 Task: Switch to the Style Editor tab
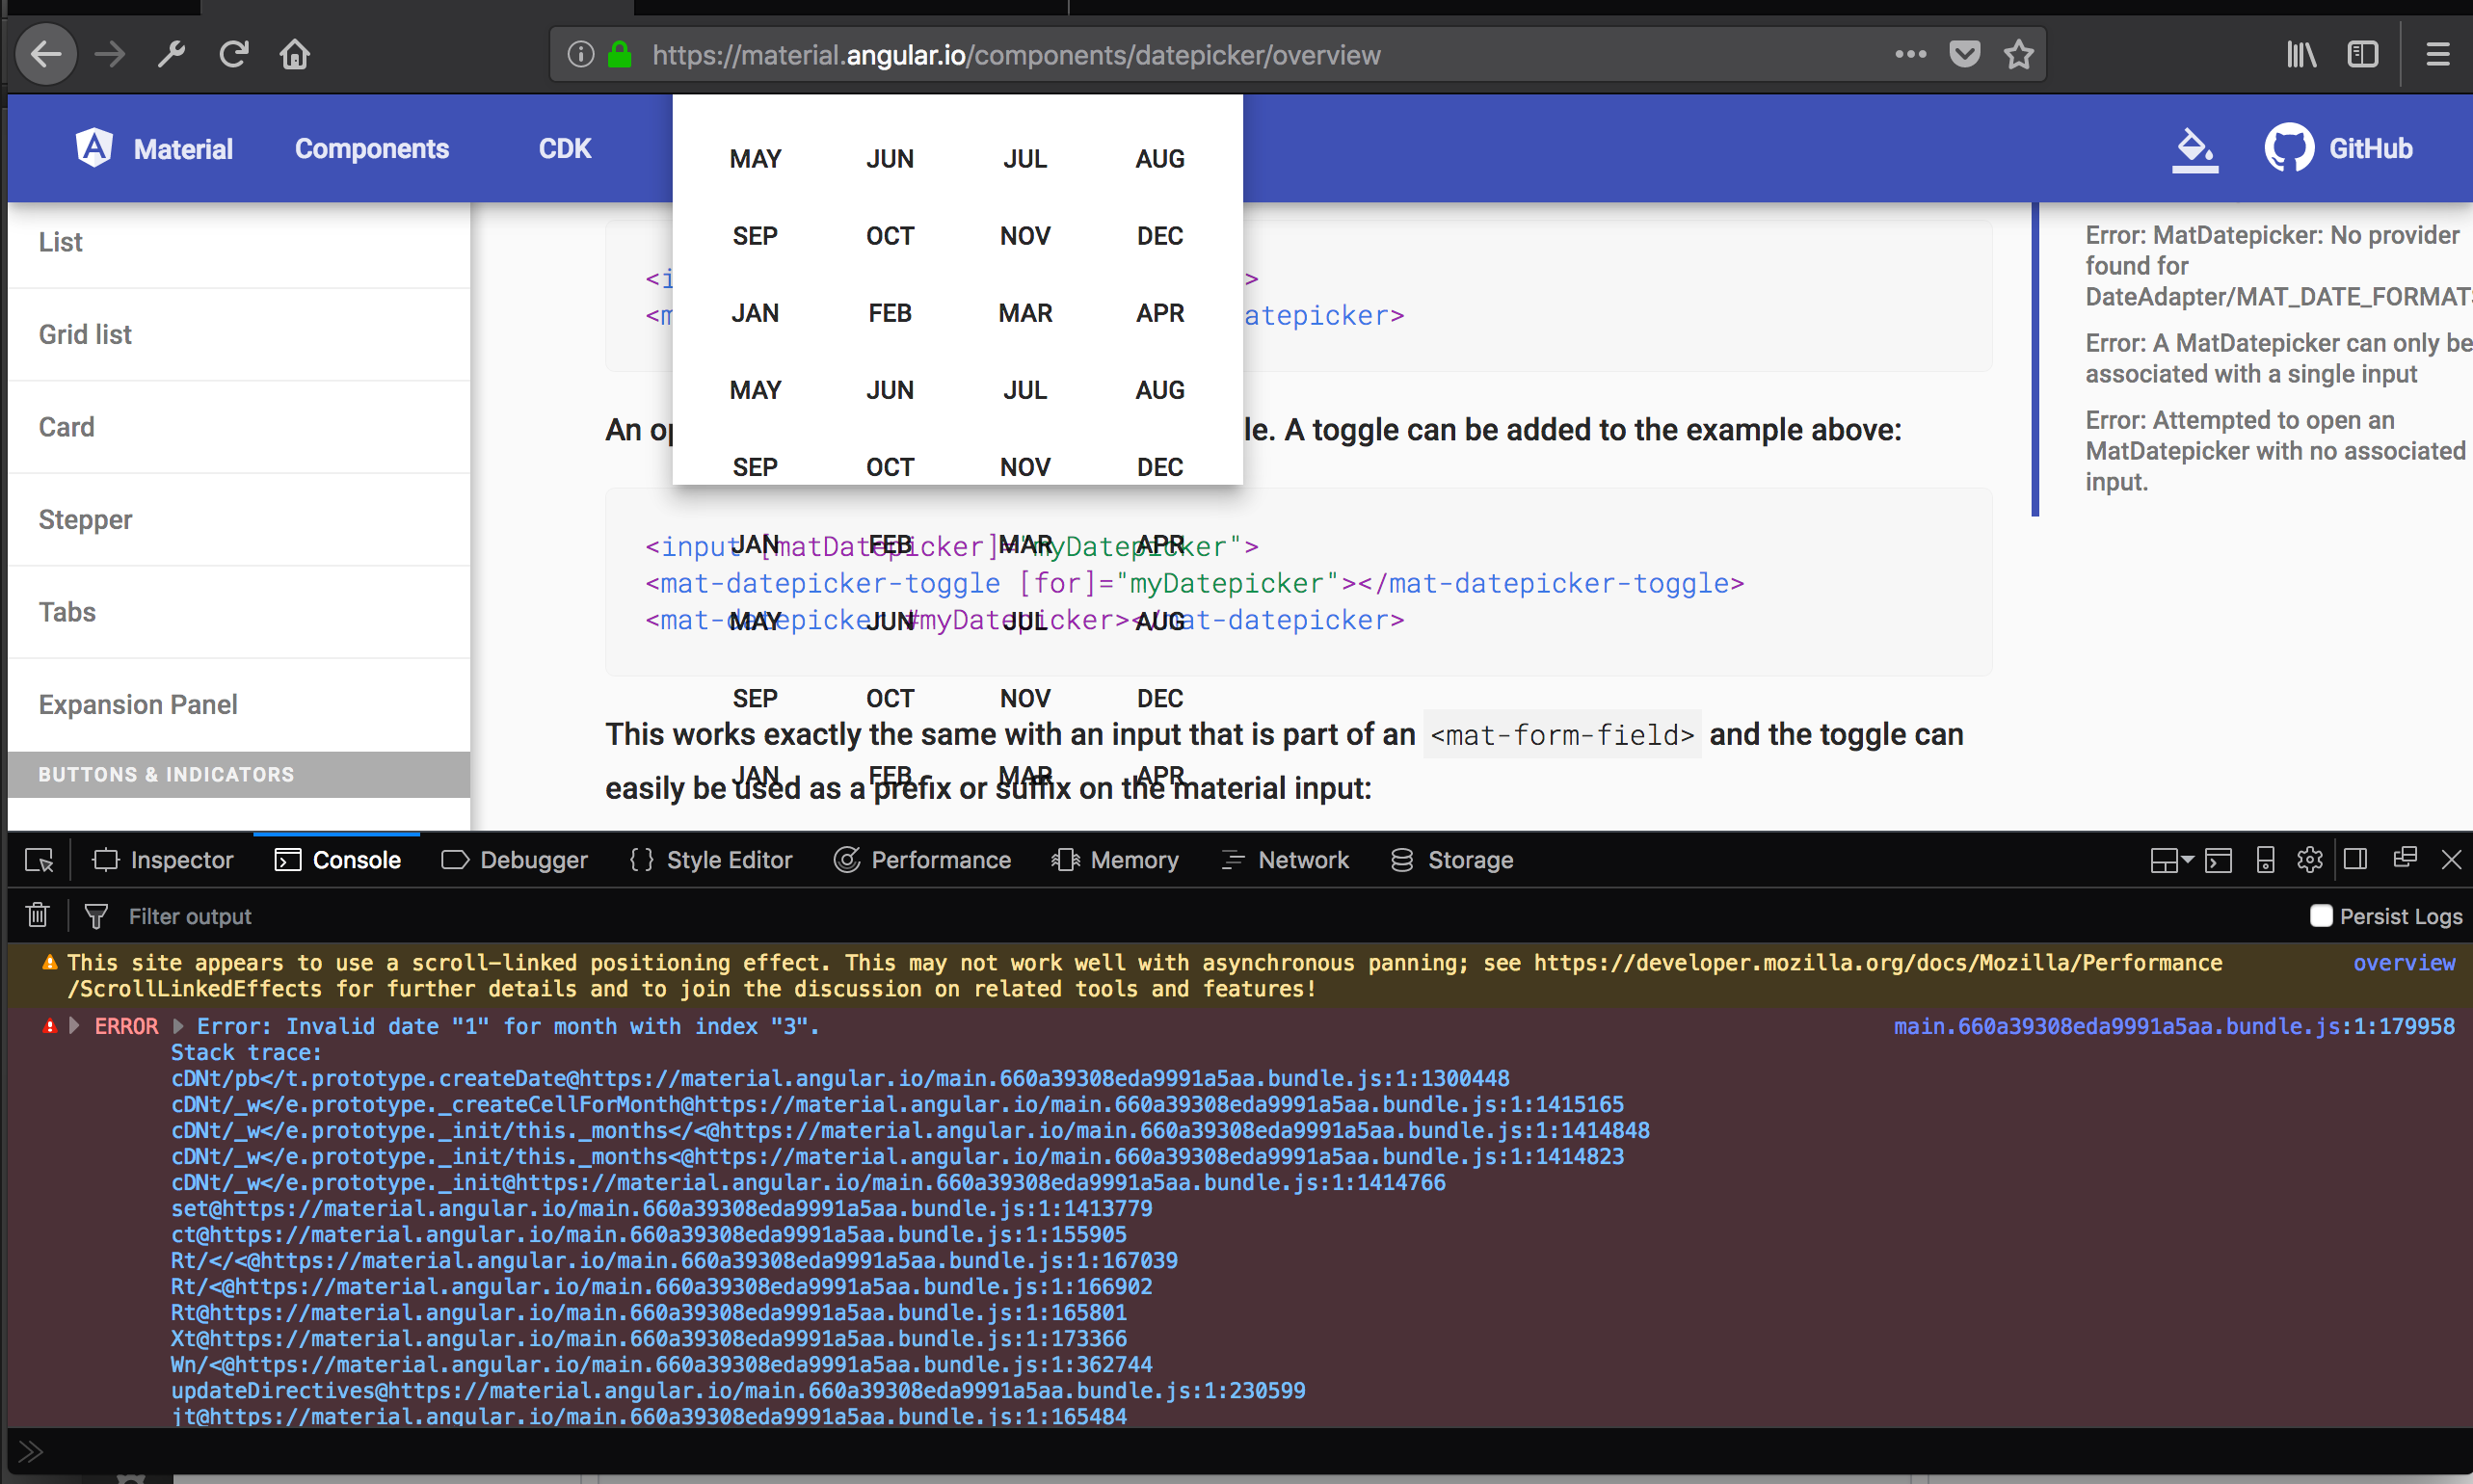click(710, 860)
